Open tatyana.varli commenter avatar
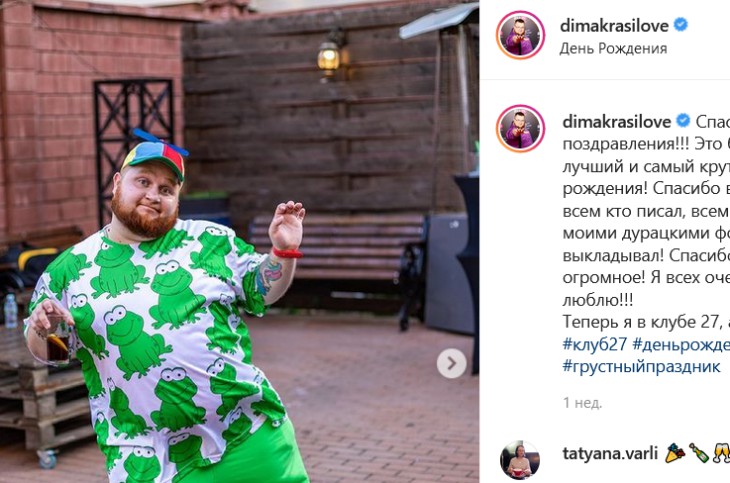 pos(520,459)
